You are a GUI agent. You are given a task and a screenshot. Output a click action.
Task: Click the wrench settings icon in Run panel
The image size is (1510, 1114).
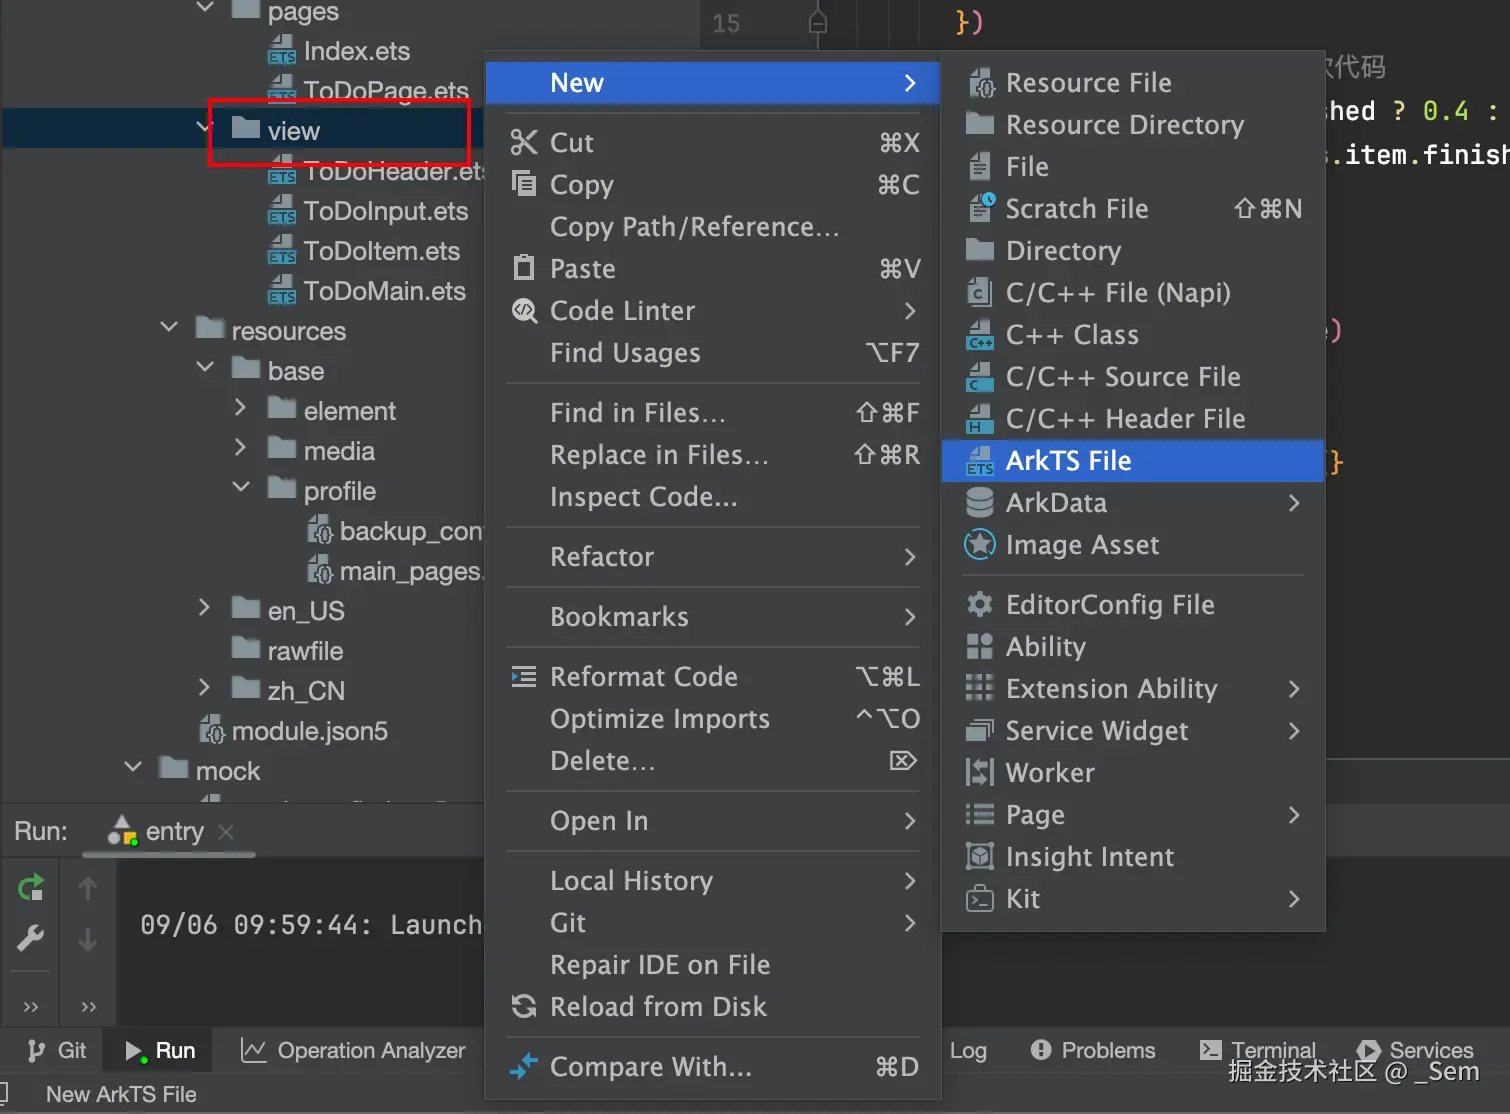(x=31, y=938)
